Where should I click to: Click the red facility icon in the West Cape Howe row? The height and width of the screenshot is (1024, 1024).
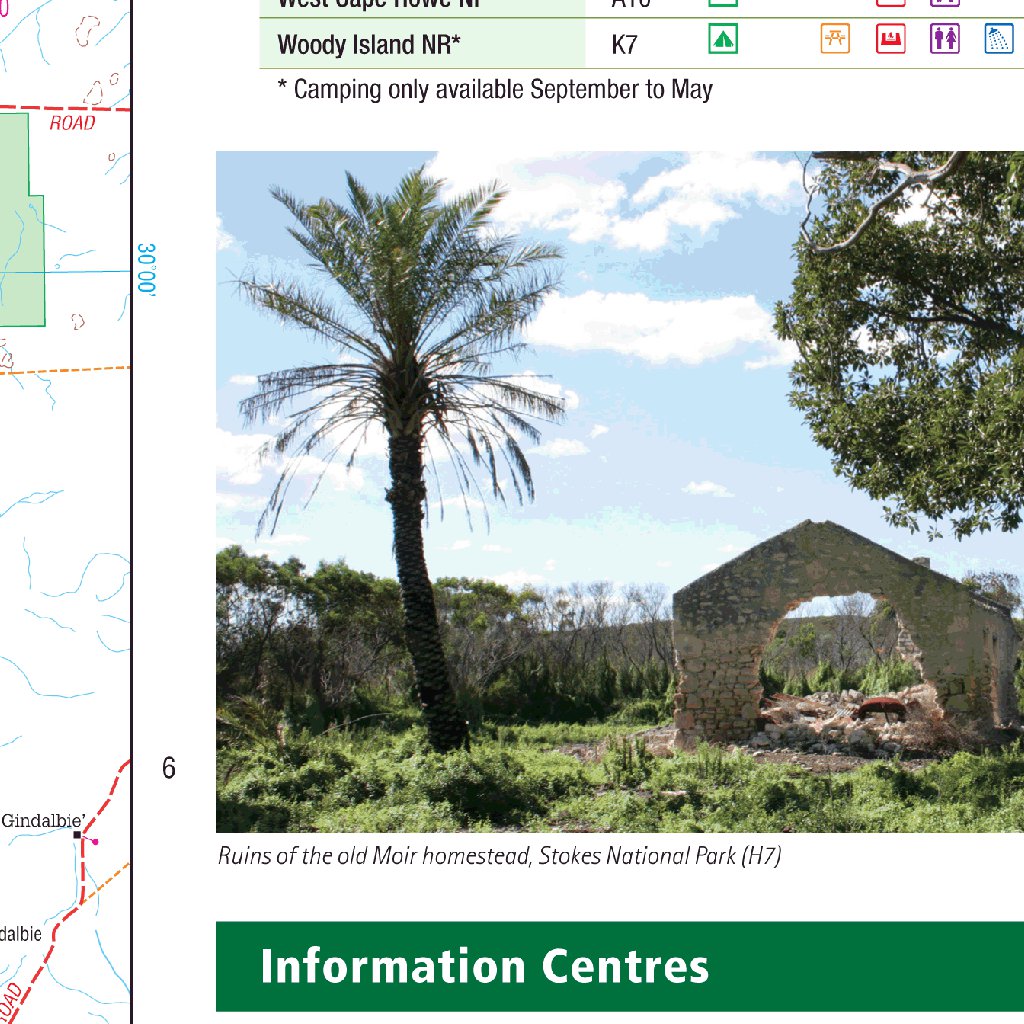tap(893, 5)
